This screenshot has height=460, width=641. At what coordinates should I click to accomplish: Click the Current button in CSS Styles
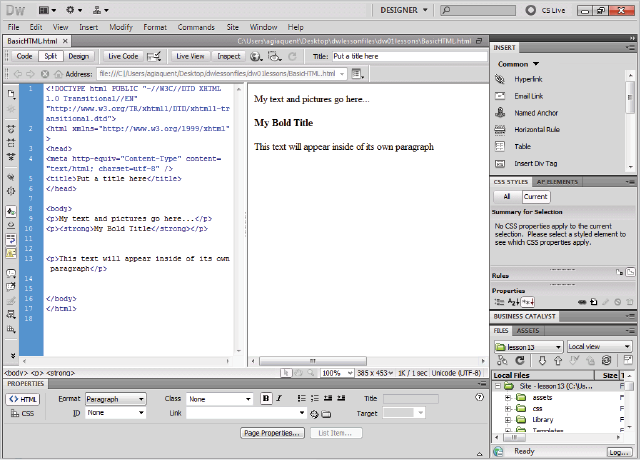click(x=536, y=197)
